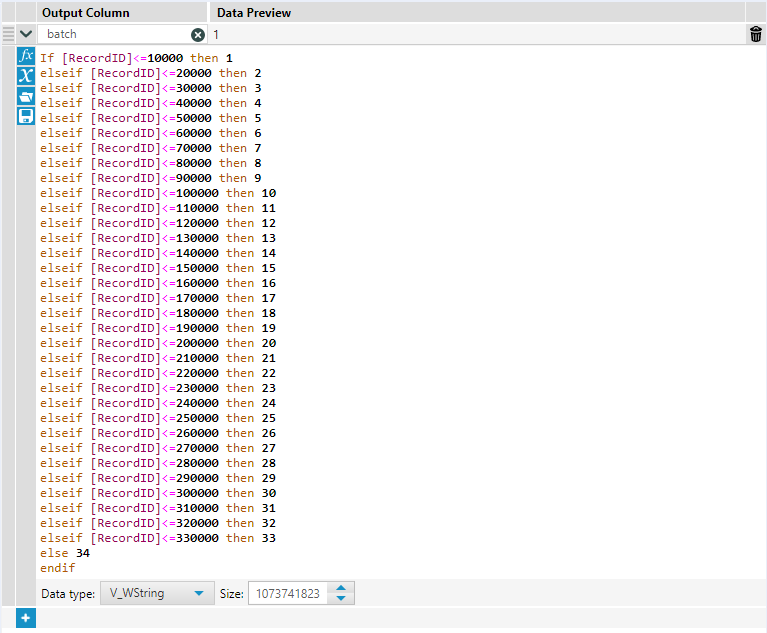The image size is (767, 633).
Task: Increase the Size value with the up arrow
Action: pos(341,588)
